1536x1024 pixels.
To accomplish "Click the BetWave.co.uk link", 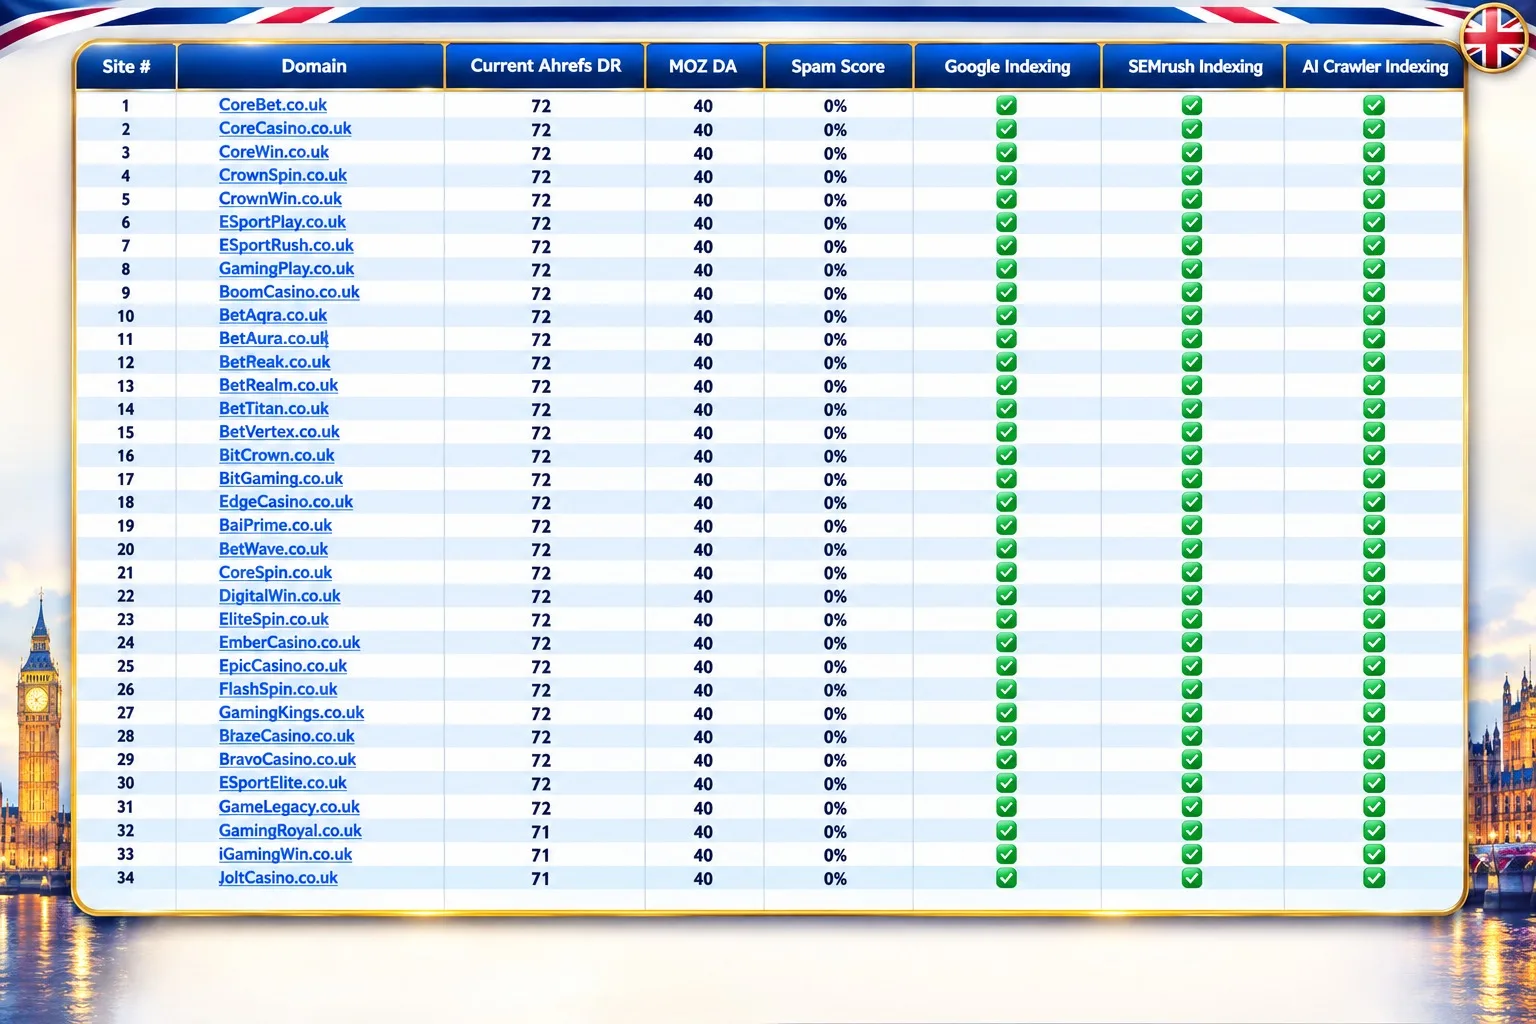I will tap(273, 549).
